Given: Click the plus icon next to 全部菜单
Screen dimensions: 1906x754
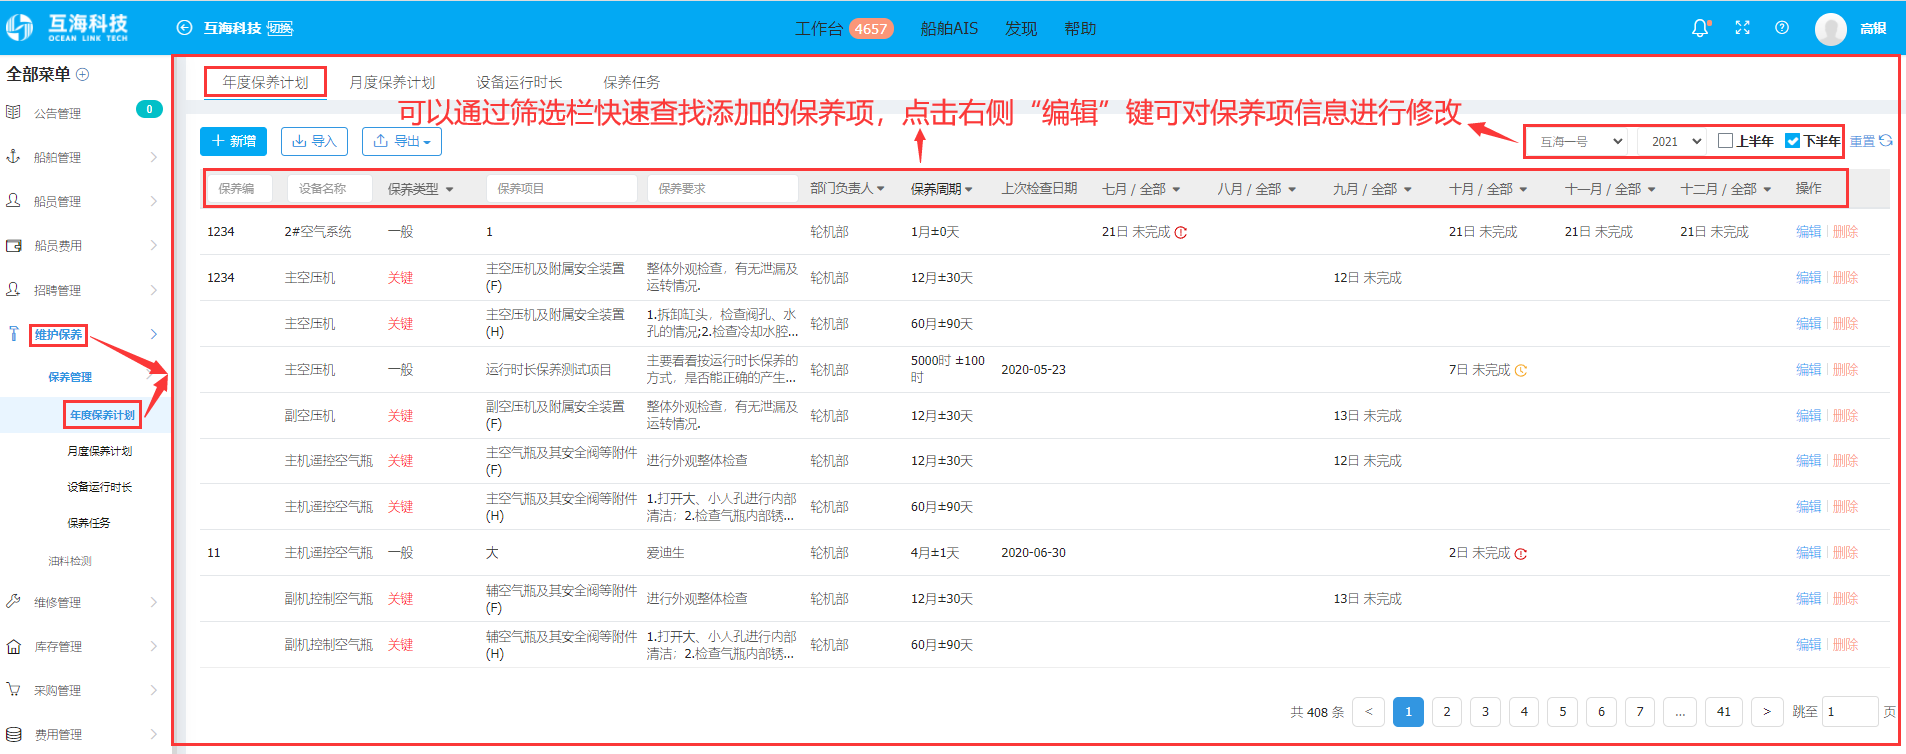Looking at the screenshot, I should (83, 74).
